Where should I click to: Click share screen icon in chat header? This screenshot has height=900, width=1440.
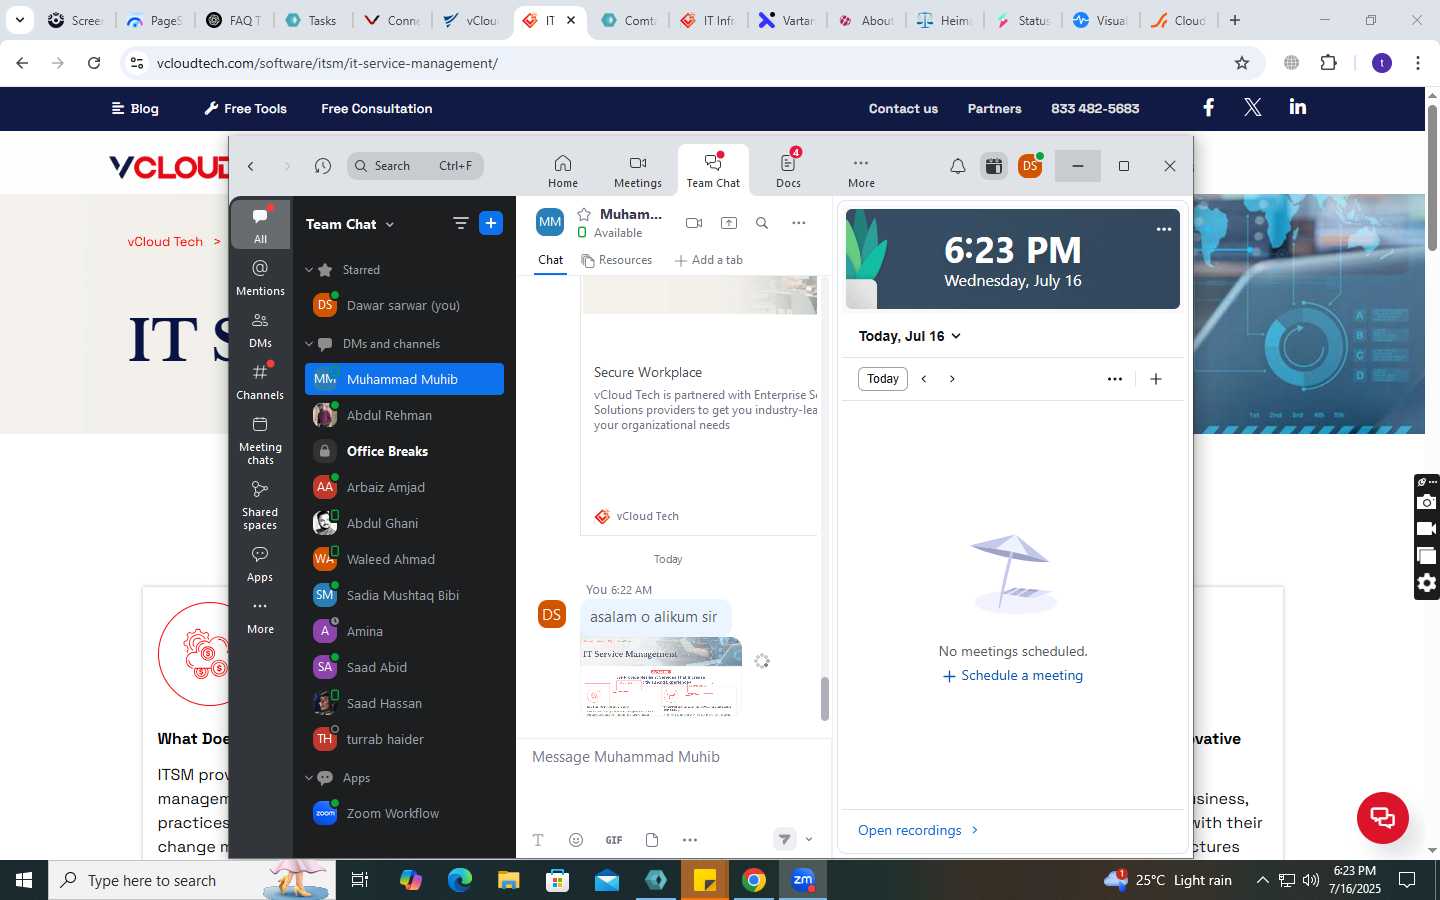(729, 223)
